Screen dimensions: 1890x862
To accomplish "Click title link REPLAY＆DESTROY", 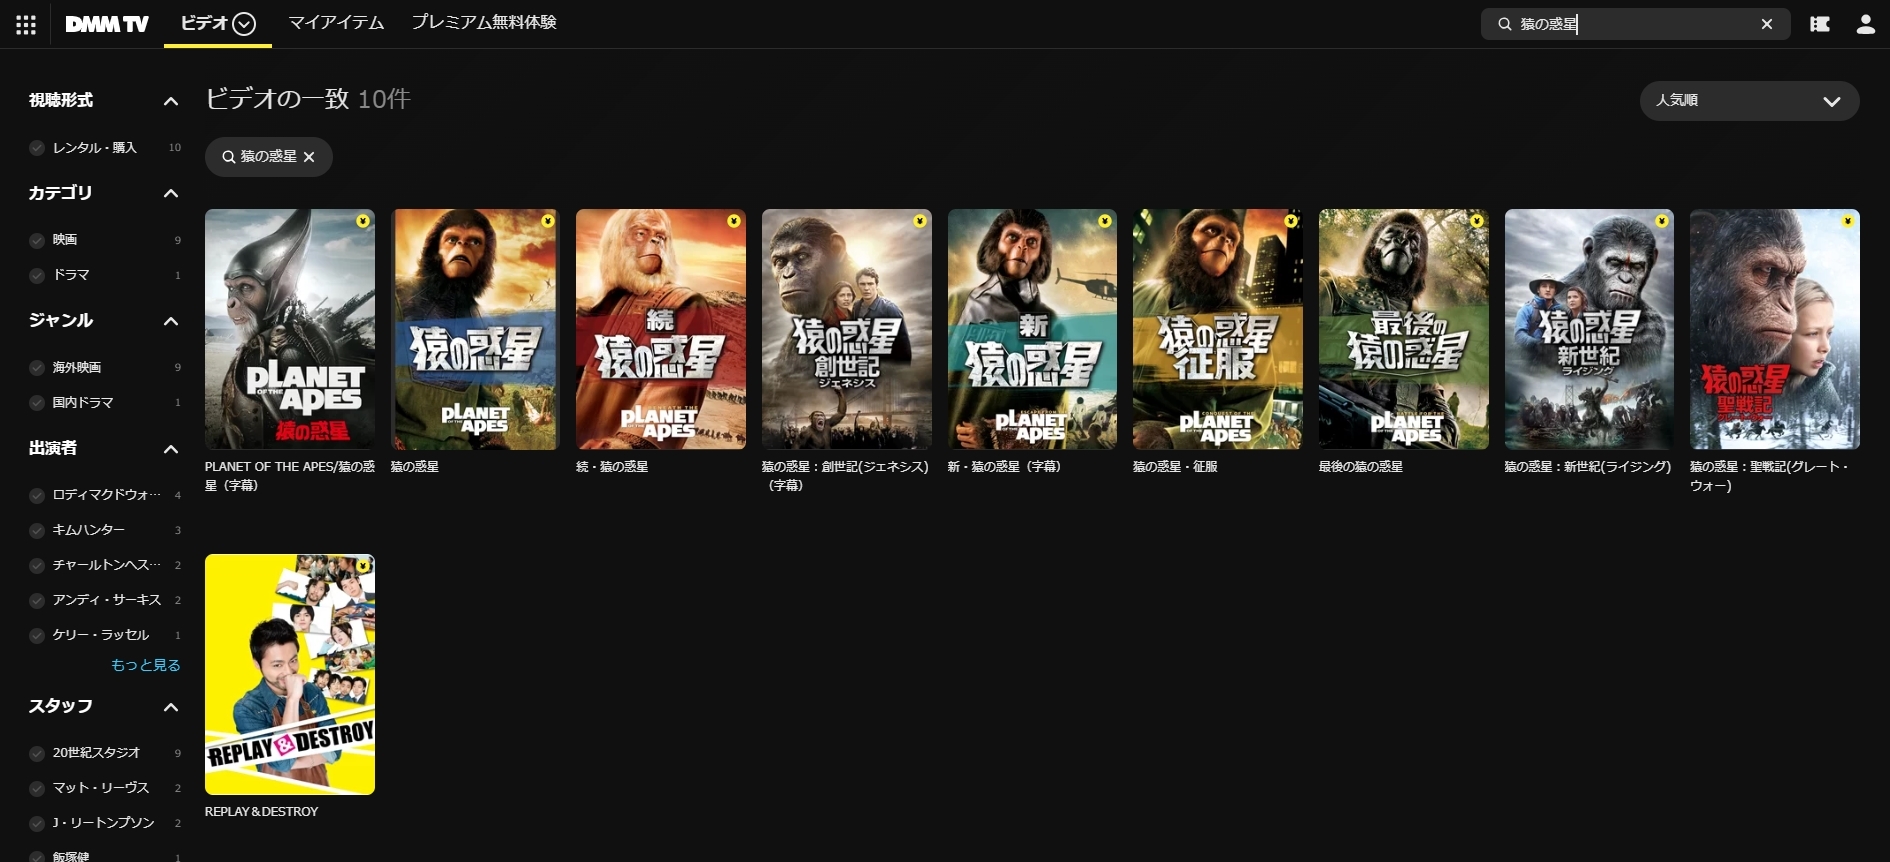I will [x=262, y=812].
